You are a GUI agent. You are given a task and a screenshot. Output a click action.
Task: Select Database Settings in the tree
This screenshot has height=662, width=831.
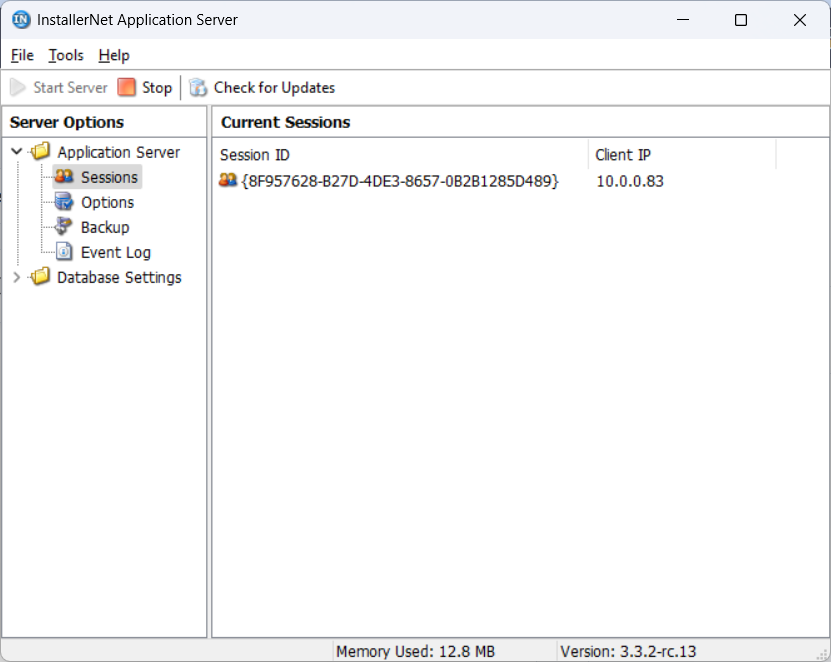point(119,277)
